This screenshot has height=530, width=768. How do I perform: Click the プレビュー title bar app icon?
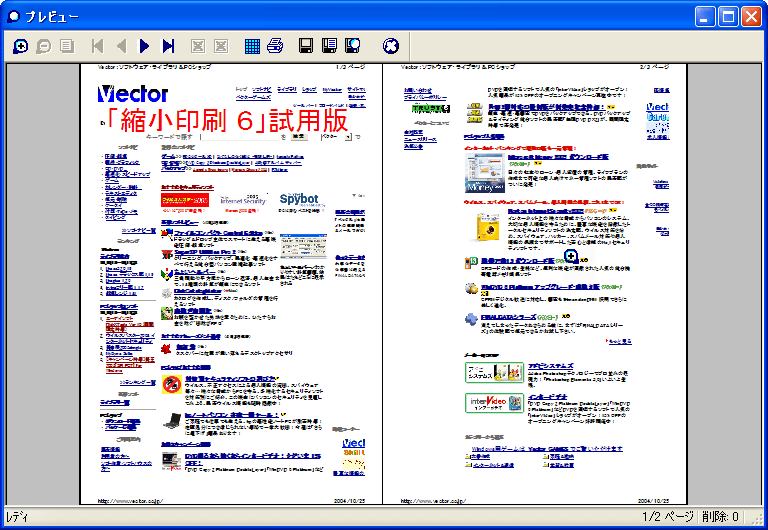click(14, 17)
